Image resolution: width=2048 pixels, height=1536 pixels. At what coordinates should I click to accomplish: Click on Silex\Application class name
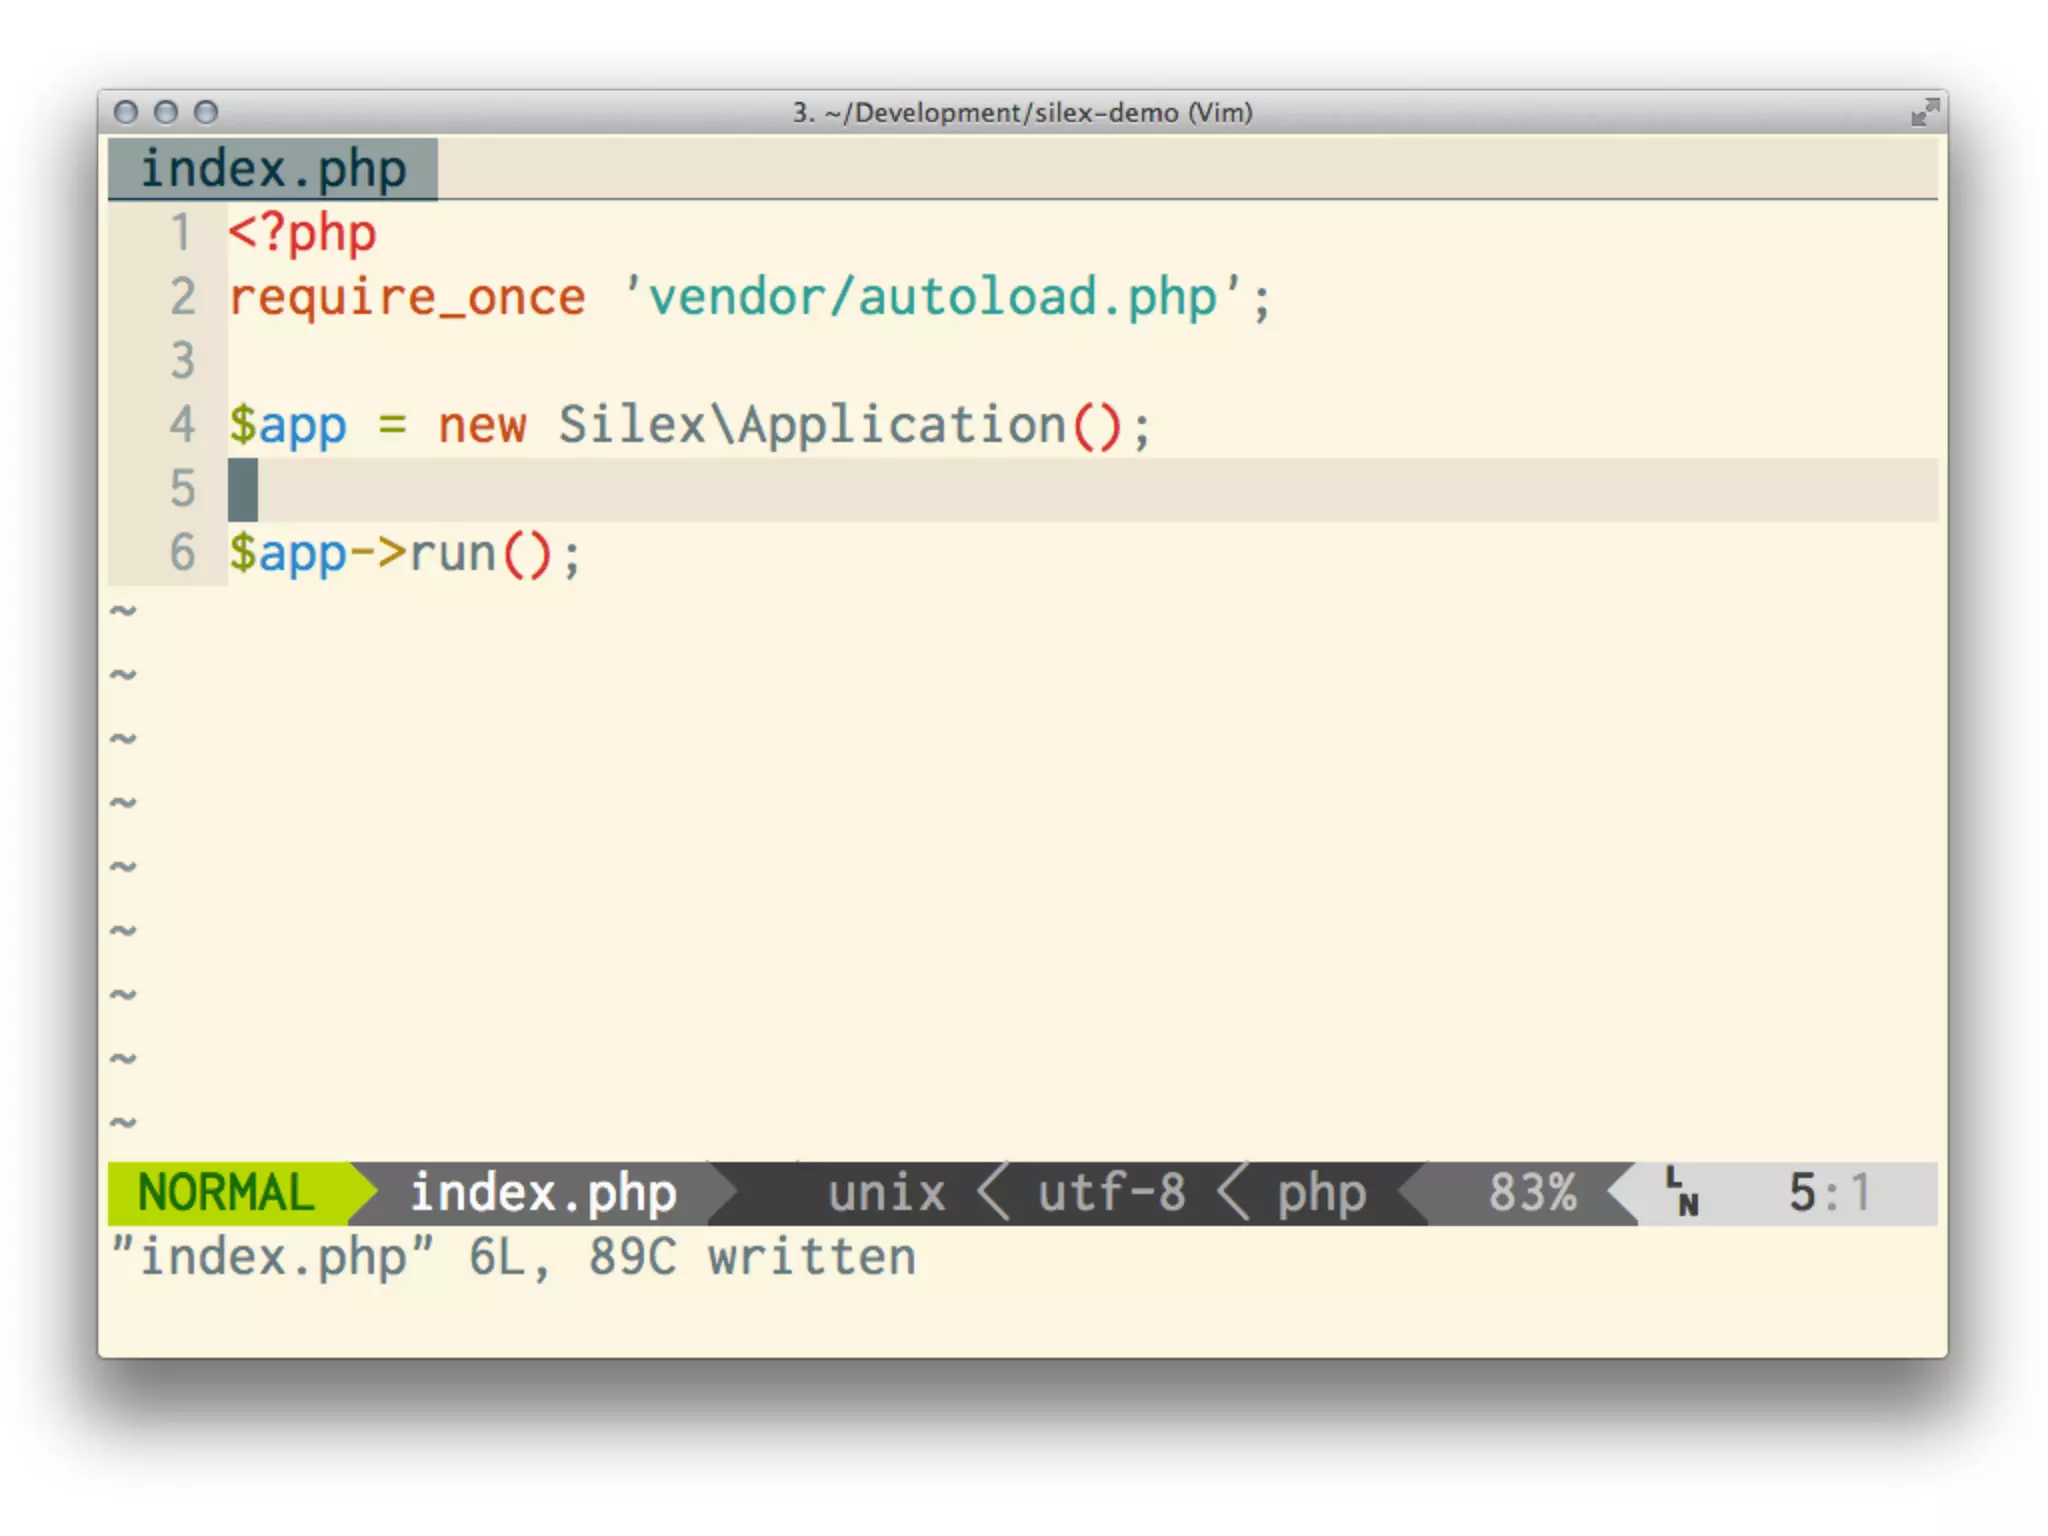(812, 425)
